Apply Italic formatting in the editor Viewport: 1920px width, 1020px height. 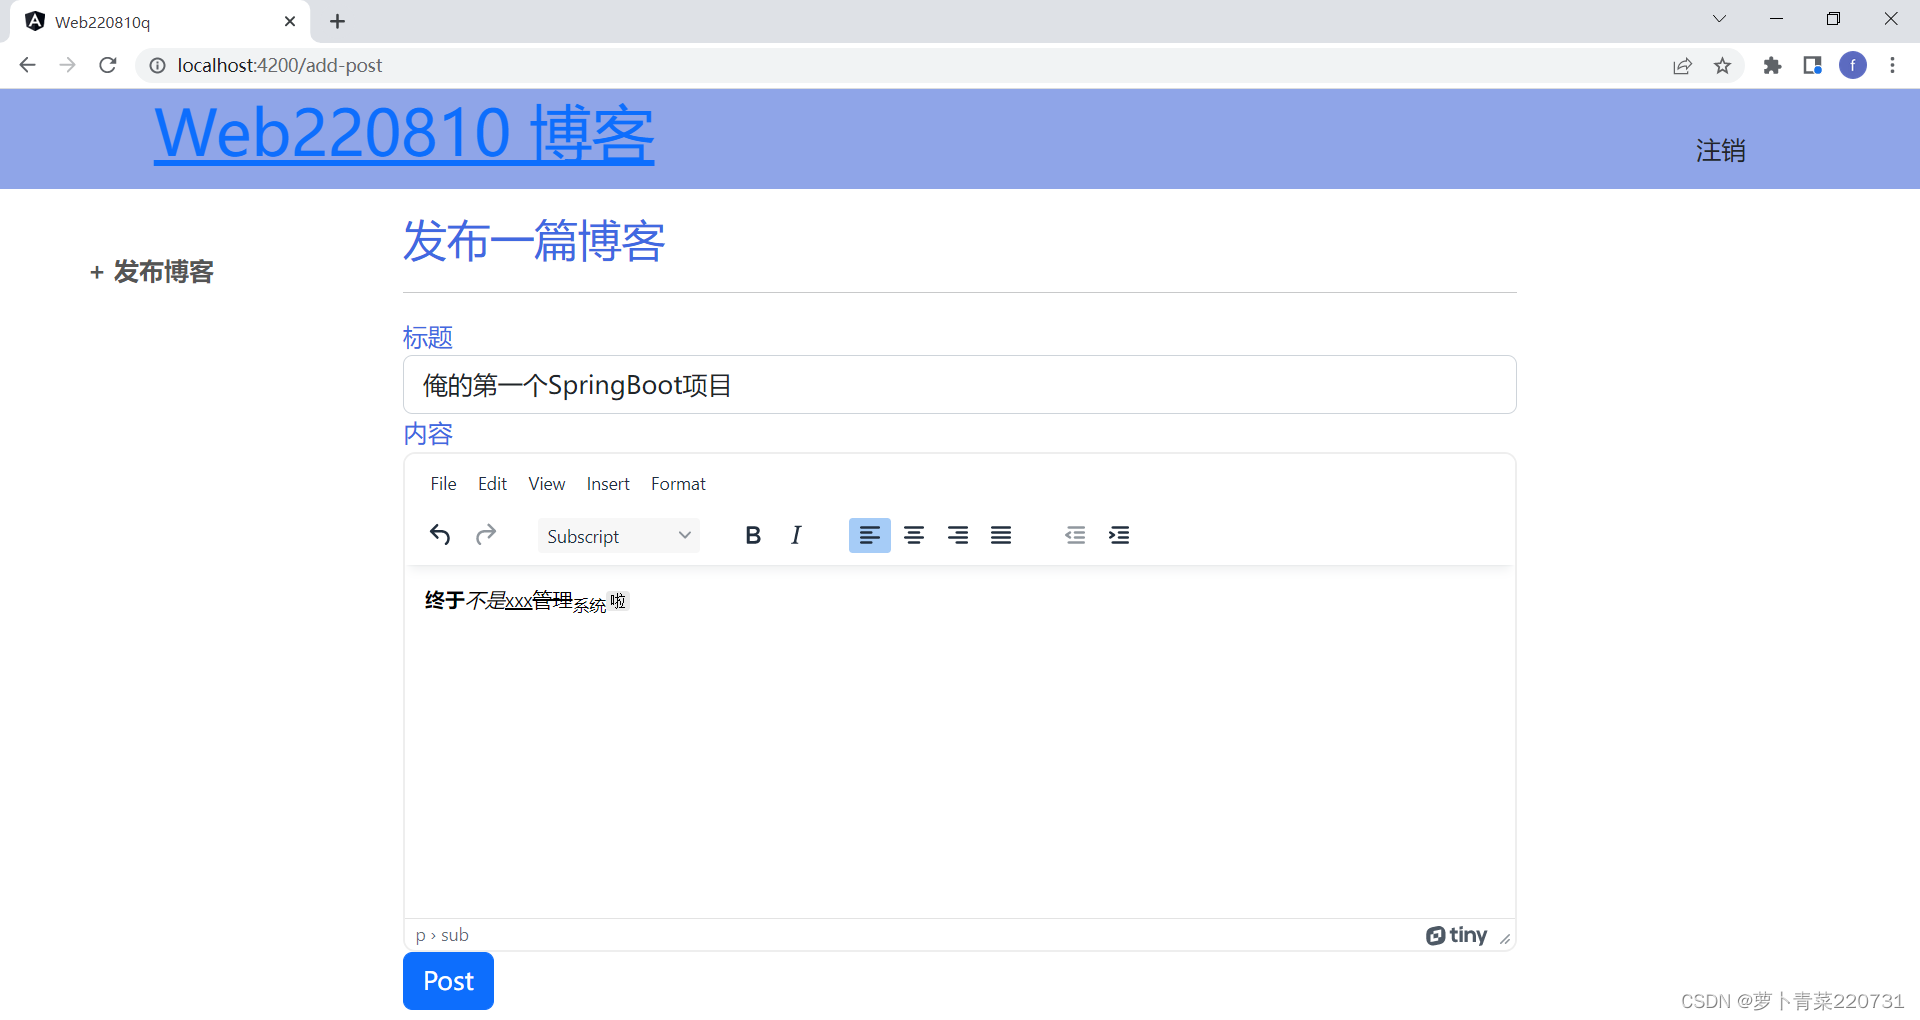coord(796,535)
